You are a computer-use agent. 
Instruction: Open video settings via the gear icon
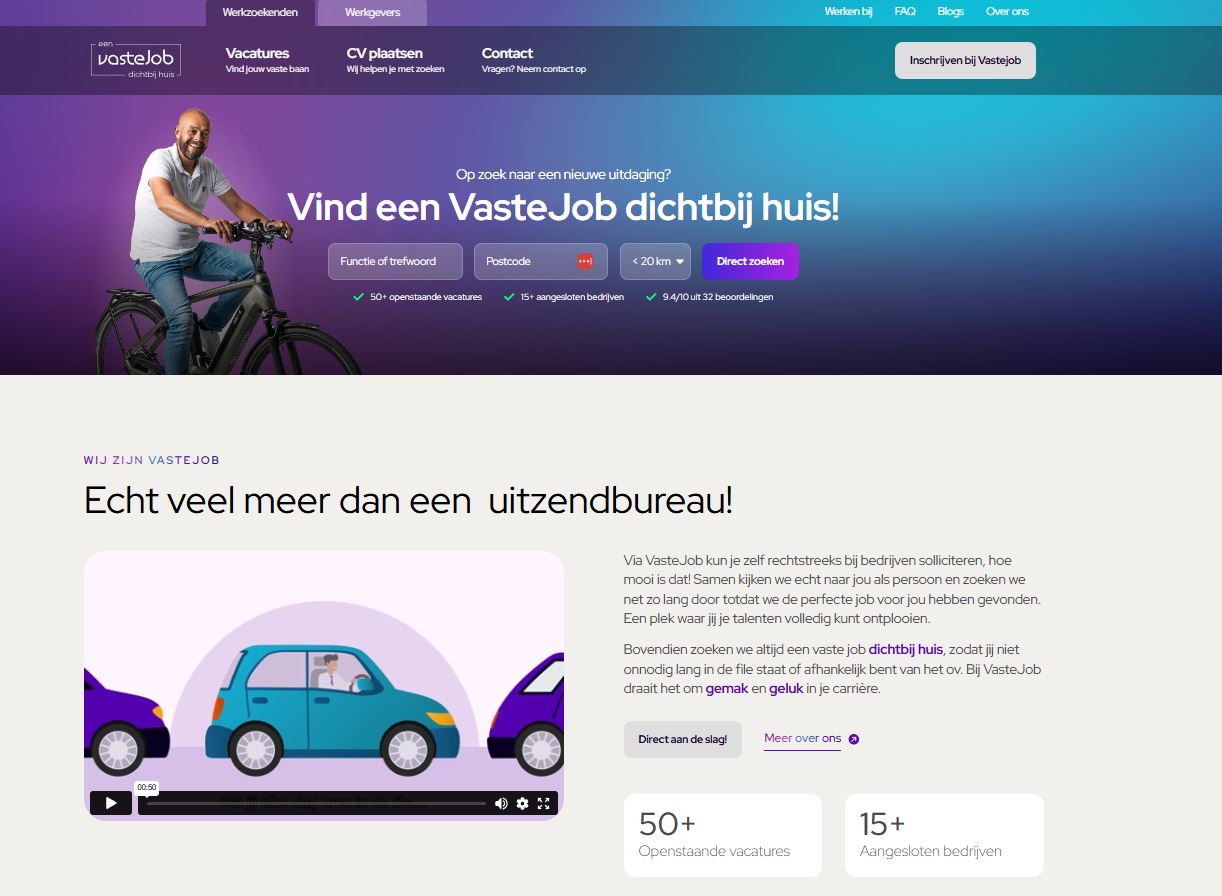coord(522,803)
